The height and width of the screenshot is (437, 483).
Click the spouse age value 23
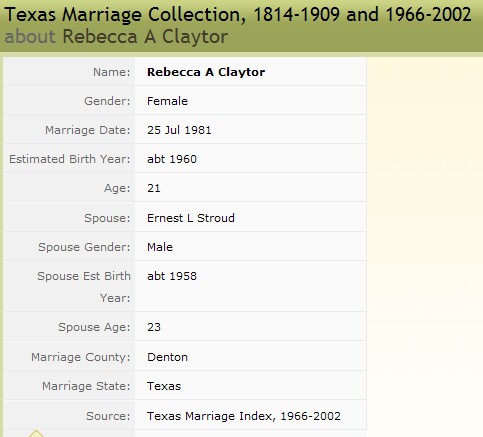(154, 327)
